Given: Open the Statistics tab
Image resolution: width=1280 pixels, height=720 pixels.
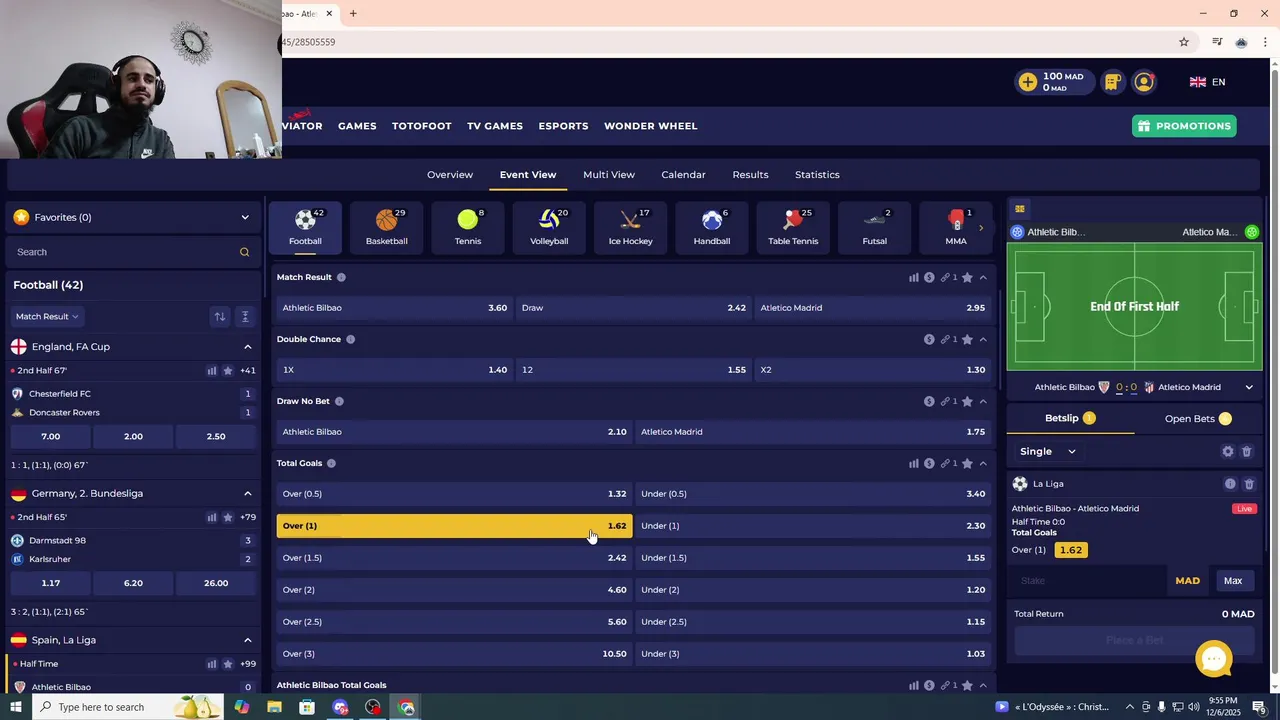Looking at the screenshot, I should pos(817,174).
